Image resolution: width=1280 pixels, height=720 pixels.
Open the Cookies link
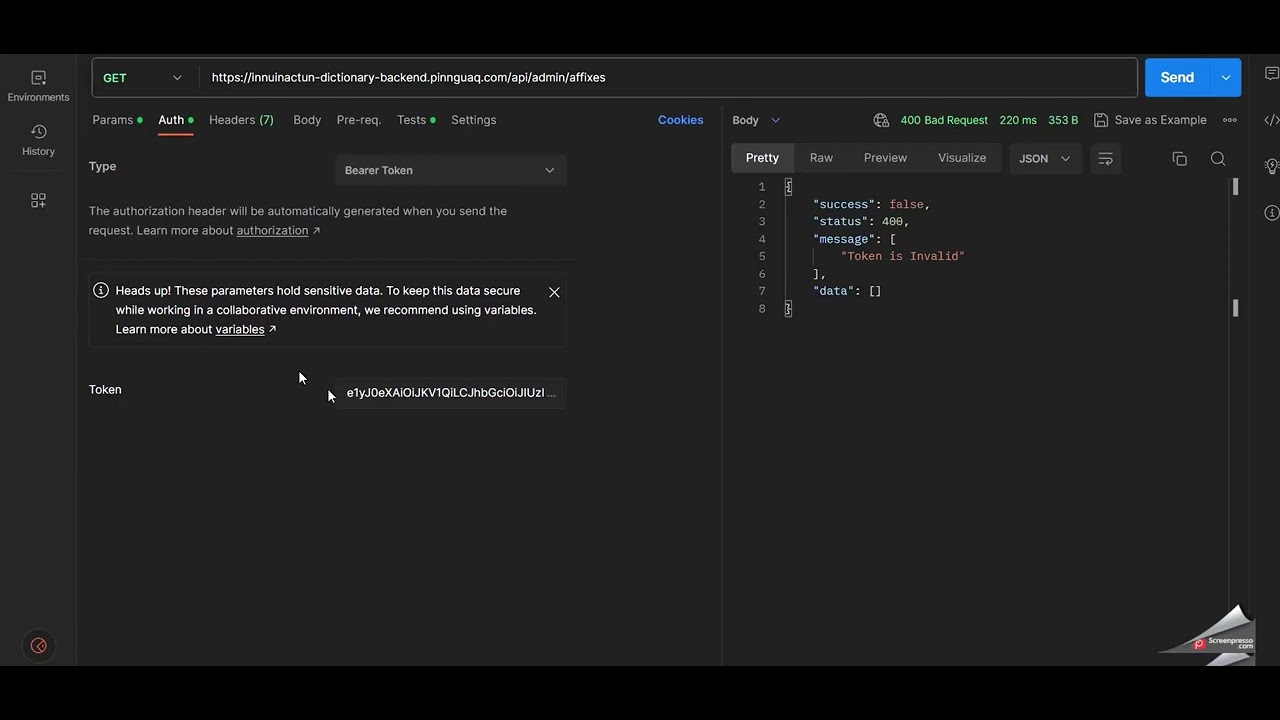[680, 120]
